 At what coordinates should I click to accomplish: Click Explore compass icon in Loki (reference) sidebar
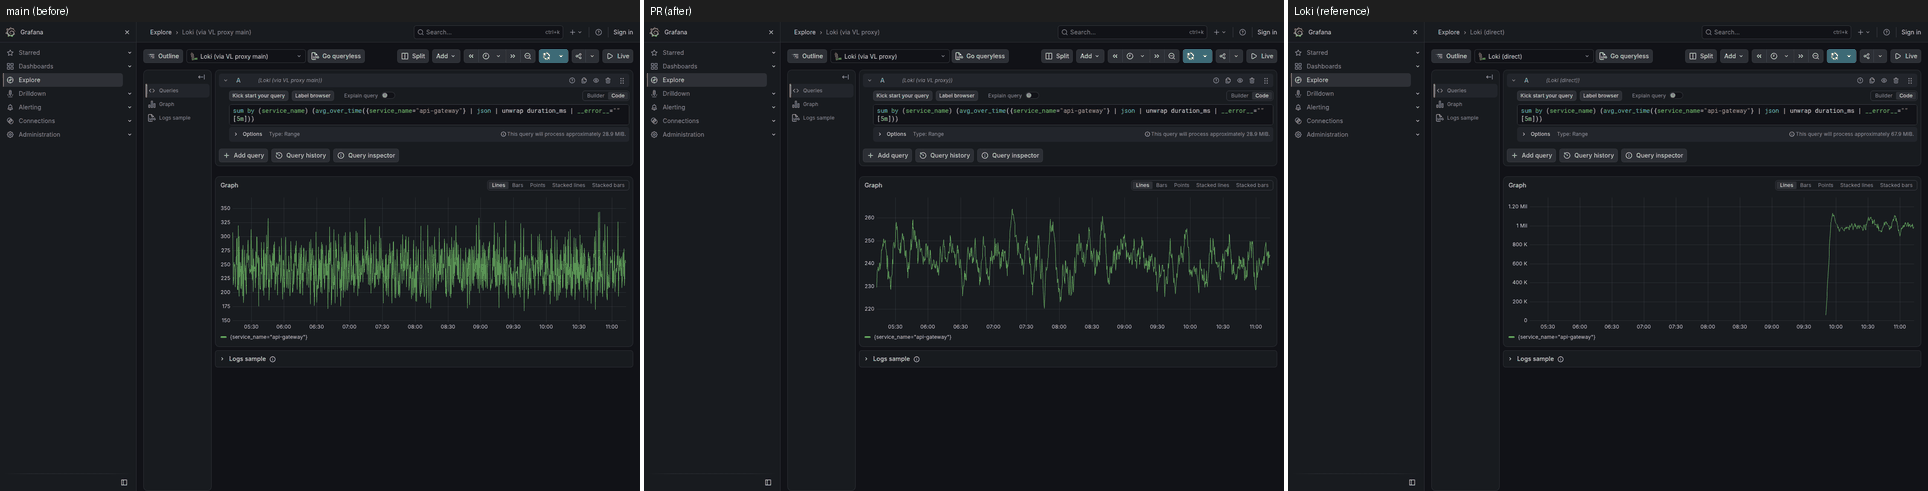[x=1298, y=80]
